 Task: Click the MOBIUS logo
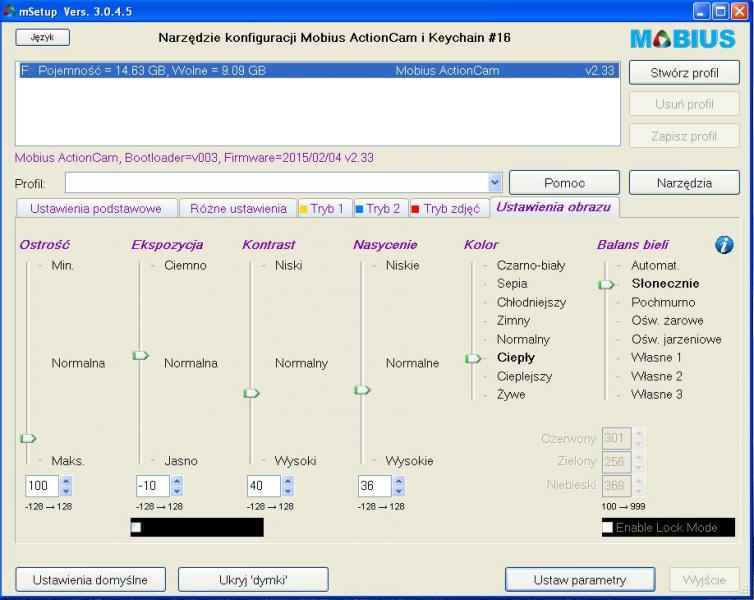coord(682,39)
